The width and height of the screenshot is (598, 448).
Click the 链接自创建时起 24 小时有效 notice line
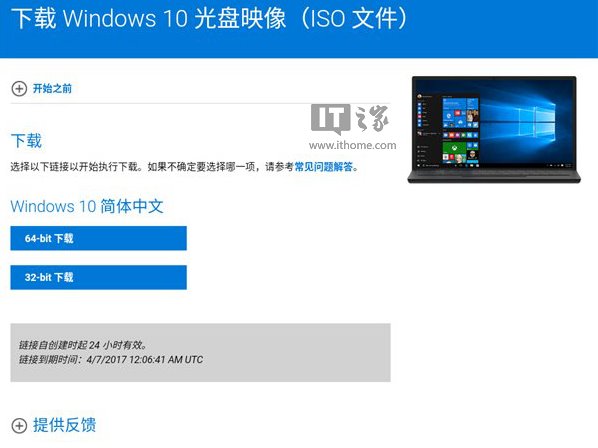coord(83,345)
